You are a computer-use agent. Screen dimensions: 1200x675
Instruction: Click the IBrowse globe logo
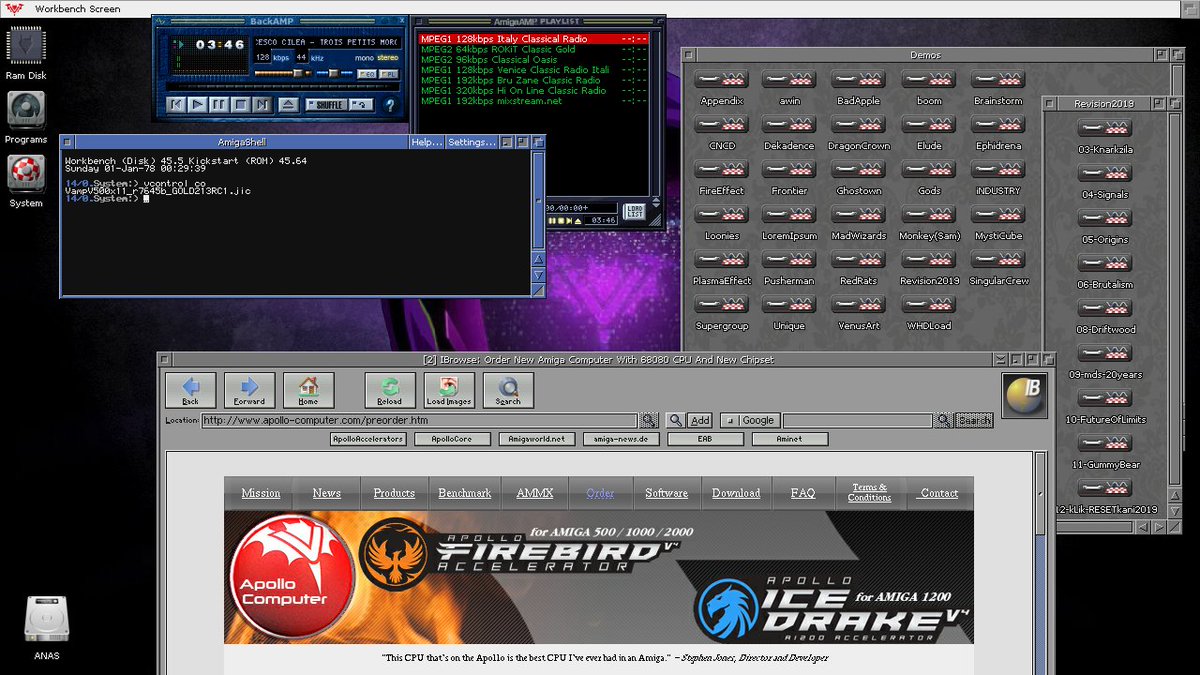(x=1025, y=395)
